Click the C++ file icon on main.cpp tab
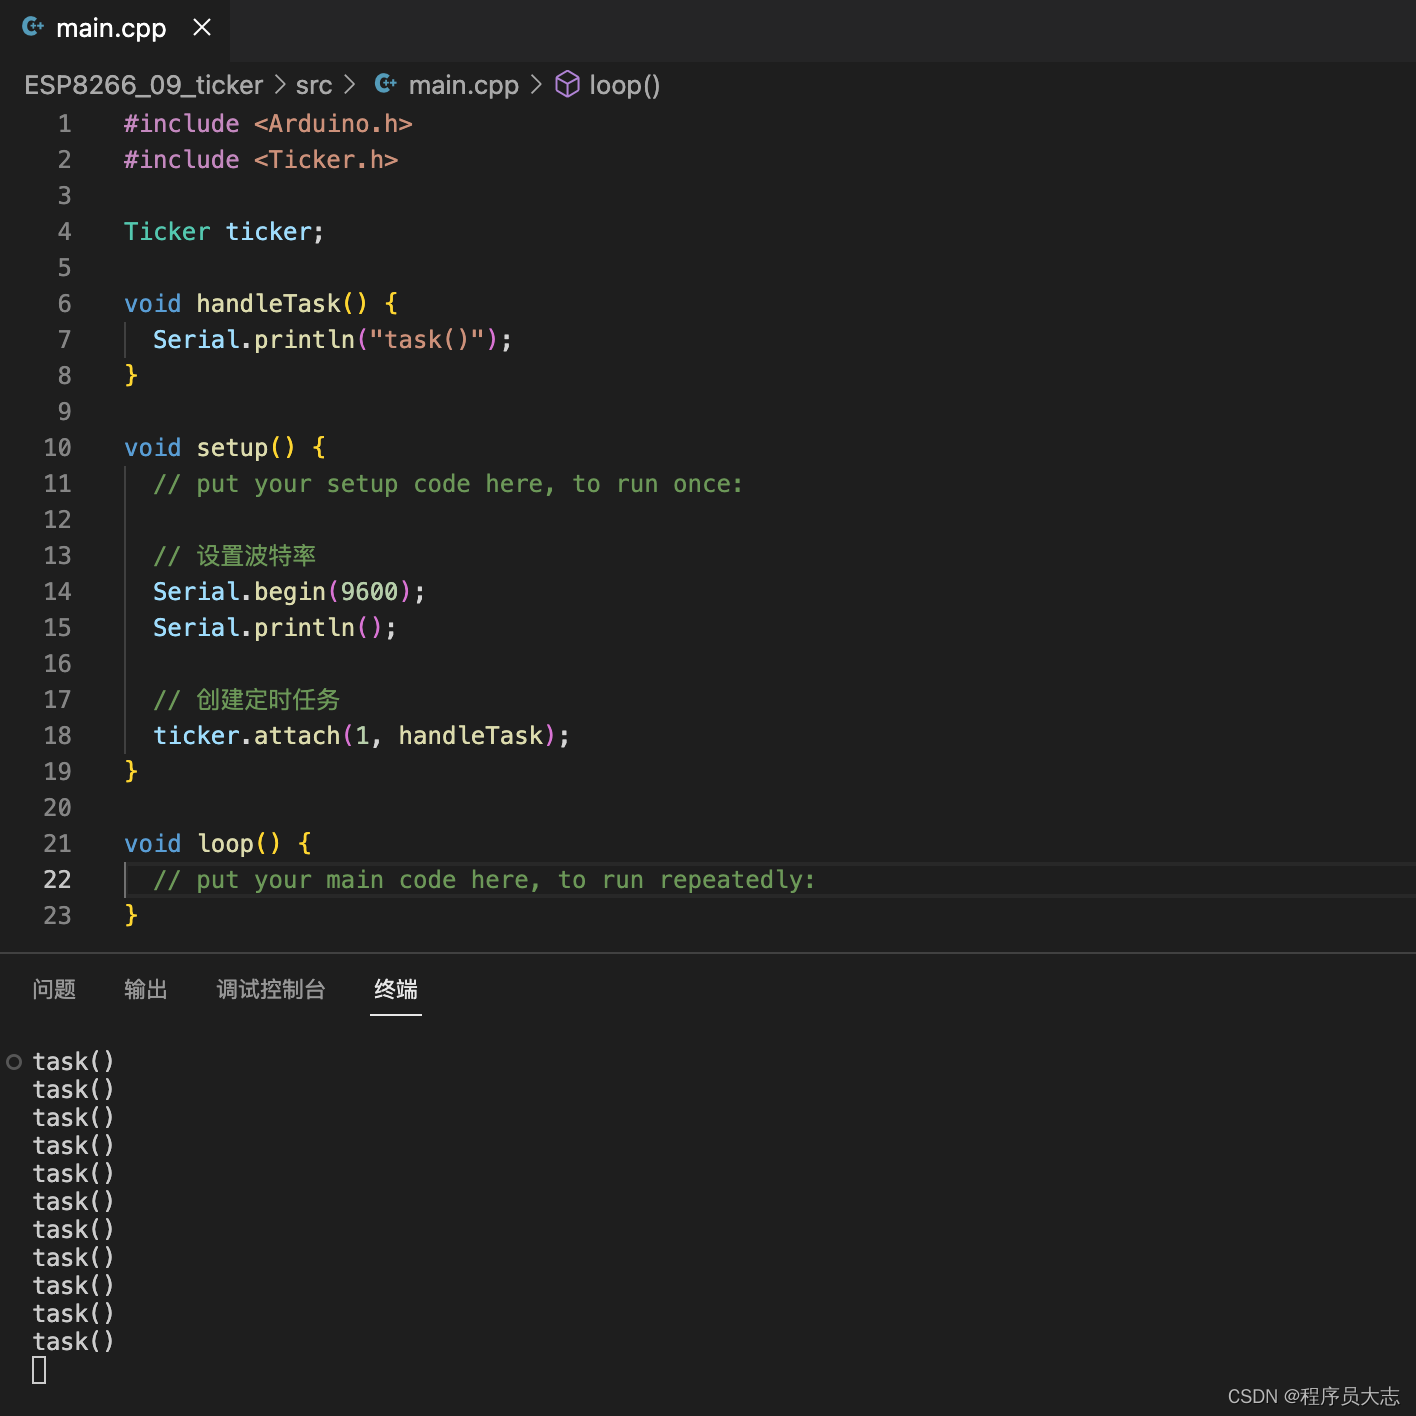1416x1416 pixels. 31,27
